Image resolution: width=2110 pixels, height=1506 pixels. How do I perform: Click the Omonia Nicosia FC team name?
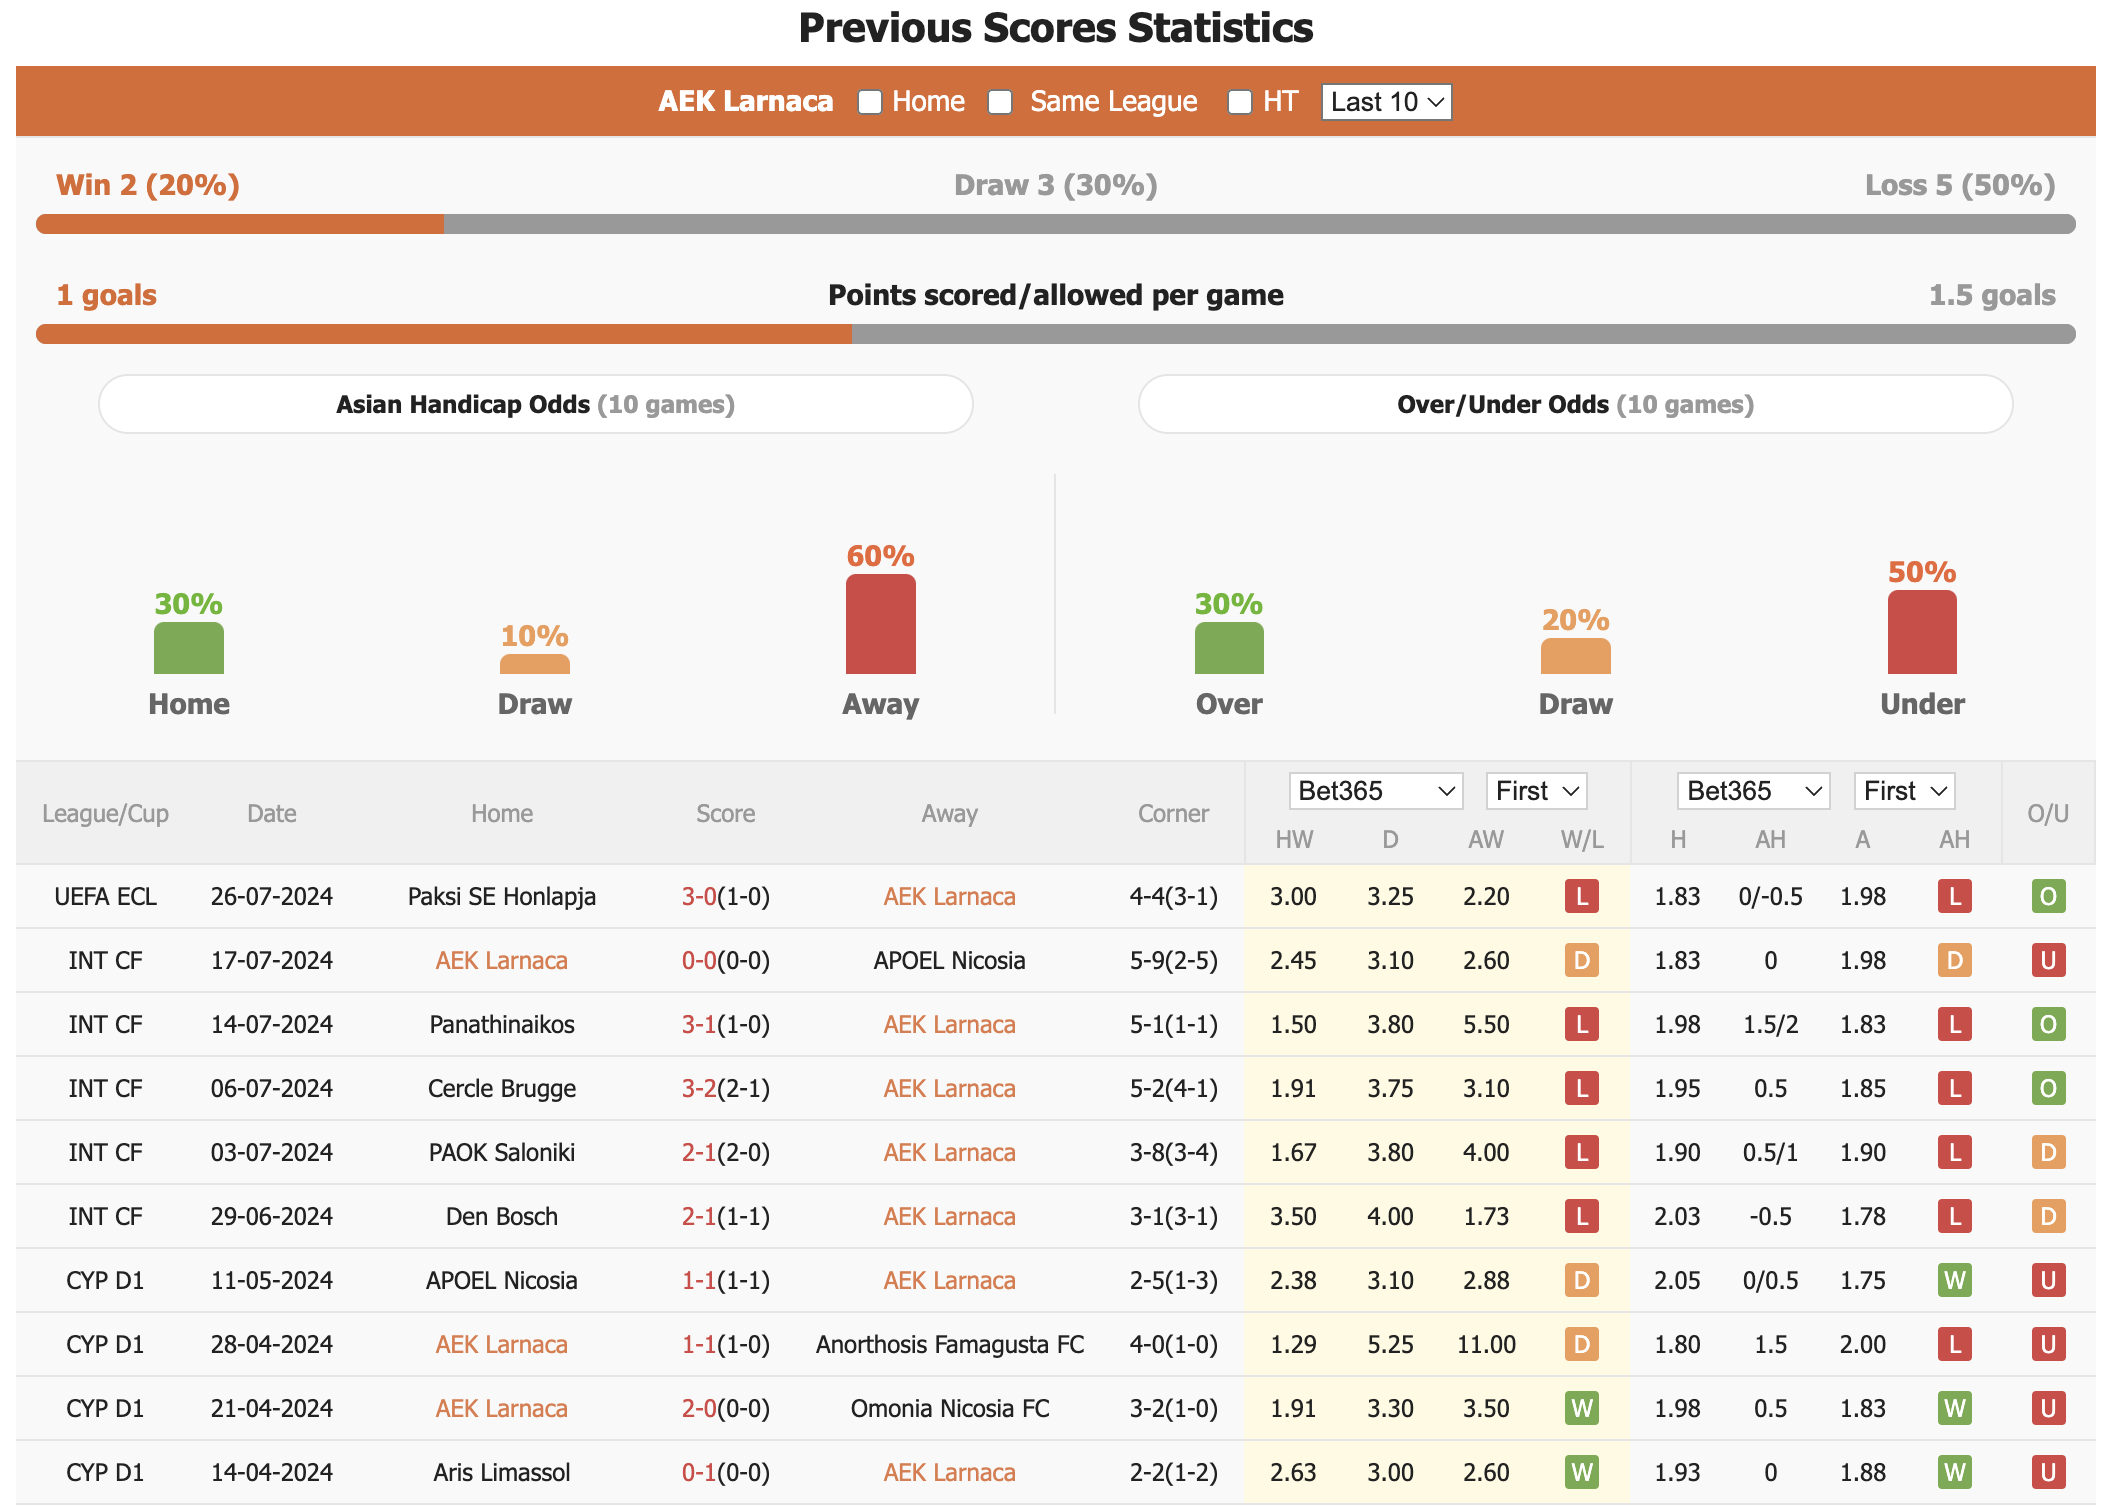[950, 1409]
